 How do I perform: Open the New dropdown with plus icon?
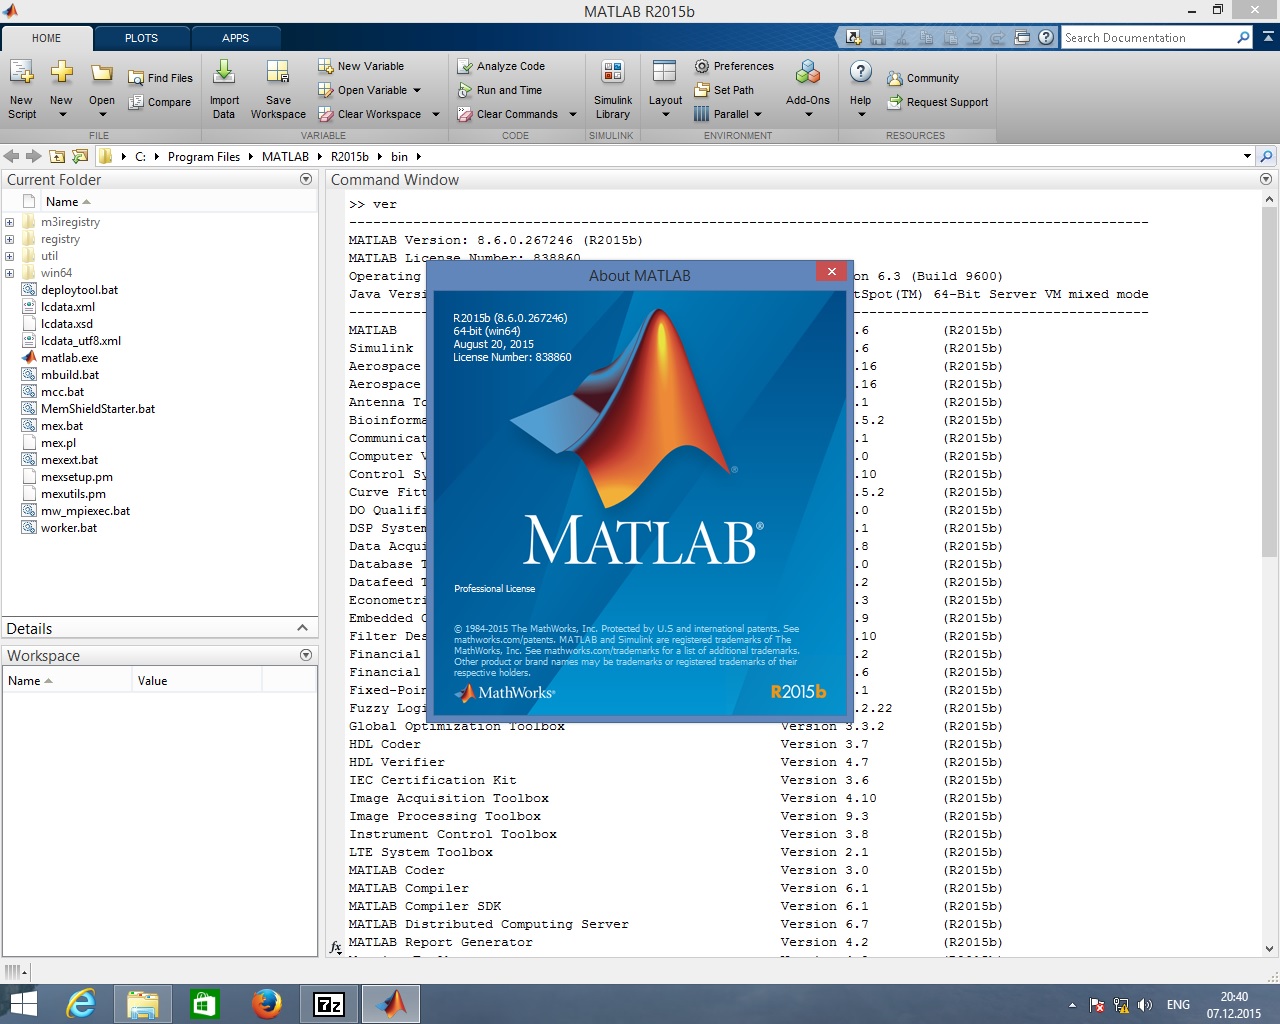pos(61,88)
